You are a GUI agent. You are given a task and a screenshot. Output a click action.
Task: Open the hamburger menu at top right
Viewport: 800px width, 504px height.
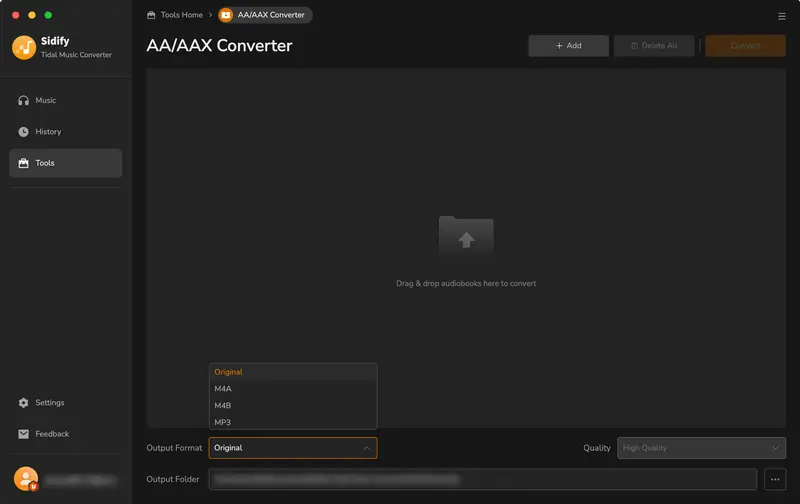point(782,16)
